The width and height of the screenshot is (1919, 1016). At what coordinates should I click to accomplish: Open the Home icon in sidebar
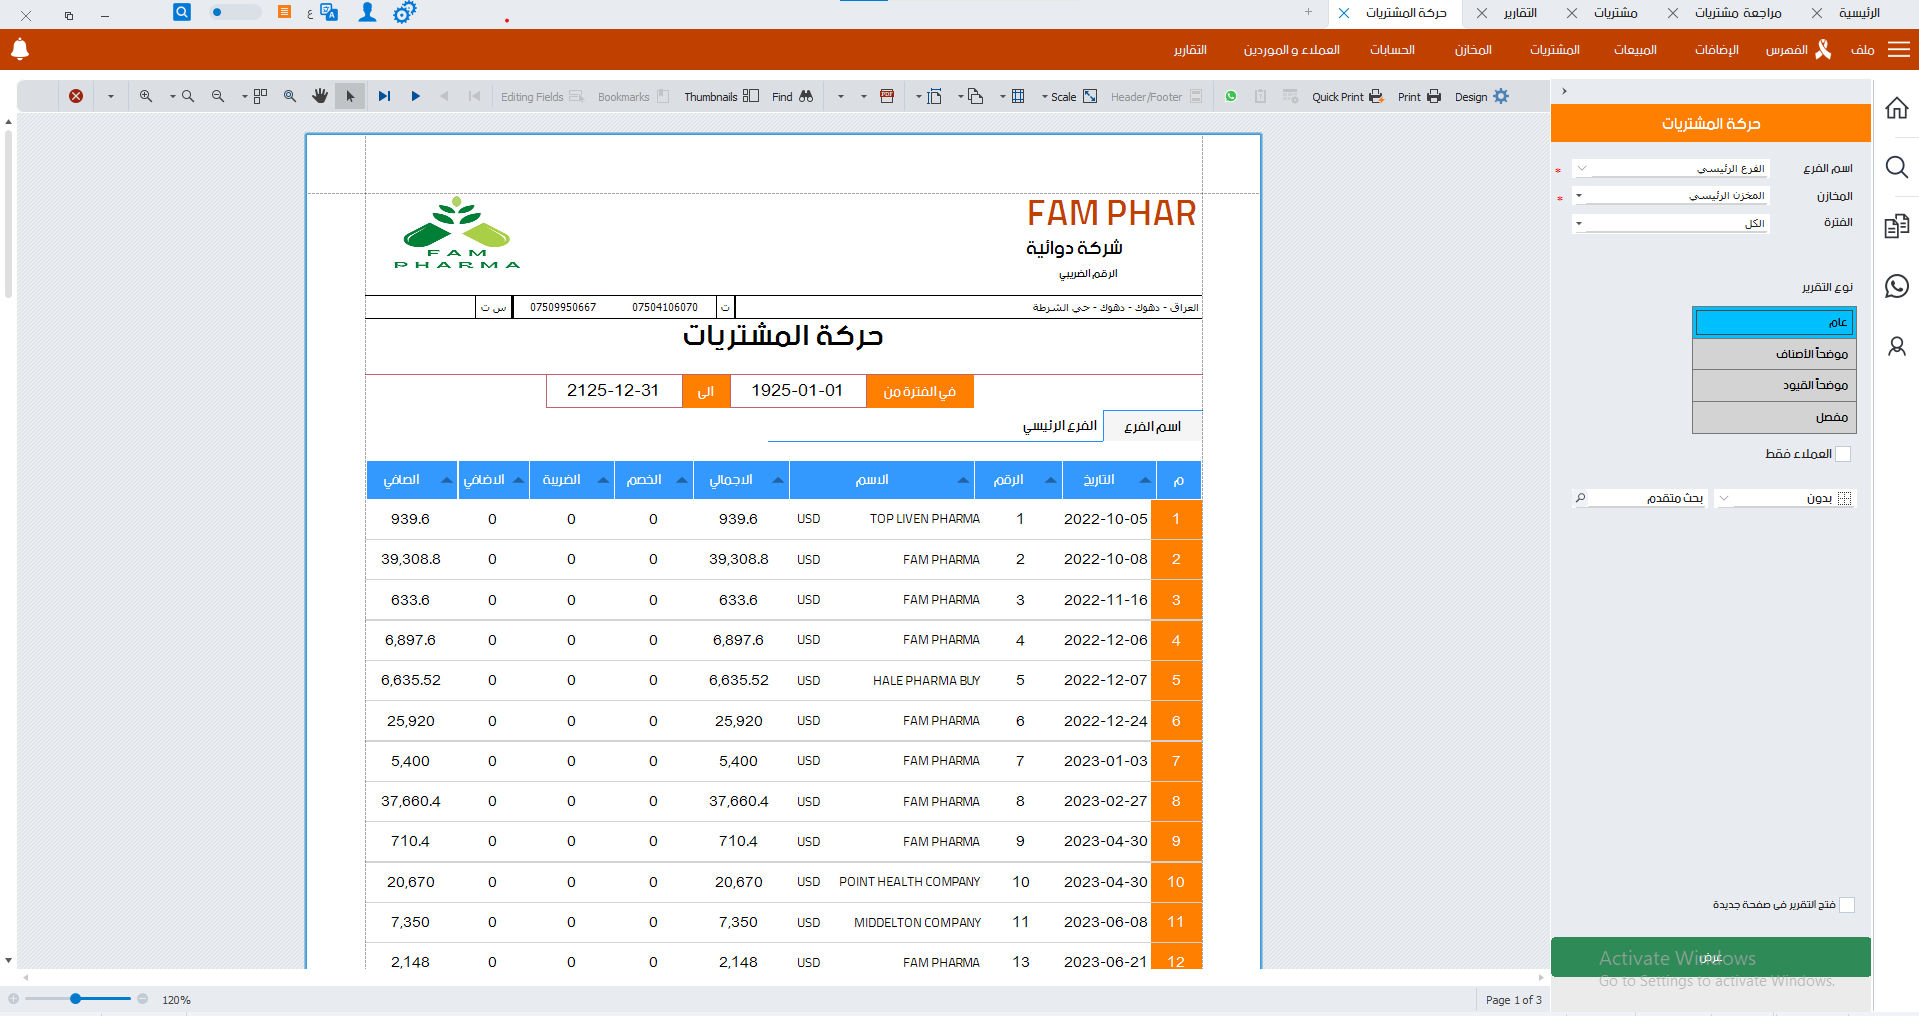click(x=1896, y=108)
